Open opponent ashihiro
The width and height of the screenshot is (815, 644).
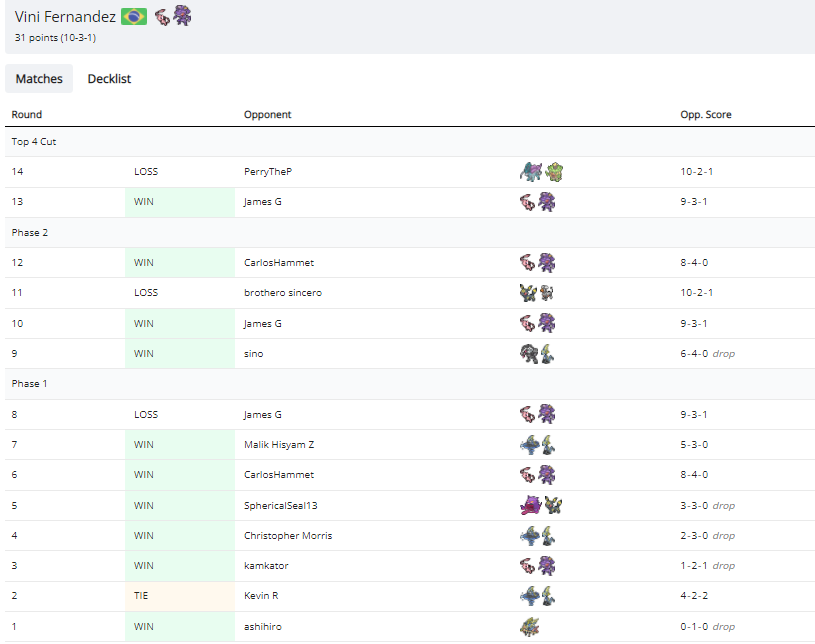(x=262, y=626)
